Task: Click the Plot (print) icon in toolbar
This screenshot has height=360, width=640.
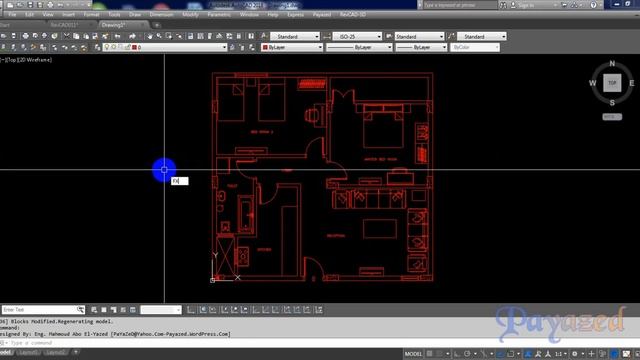Action: point(25,36)
